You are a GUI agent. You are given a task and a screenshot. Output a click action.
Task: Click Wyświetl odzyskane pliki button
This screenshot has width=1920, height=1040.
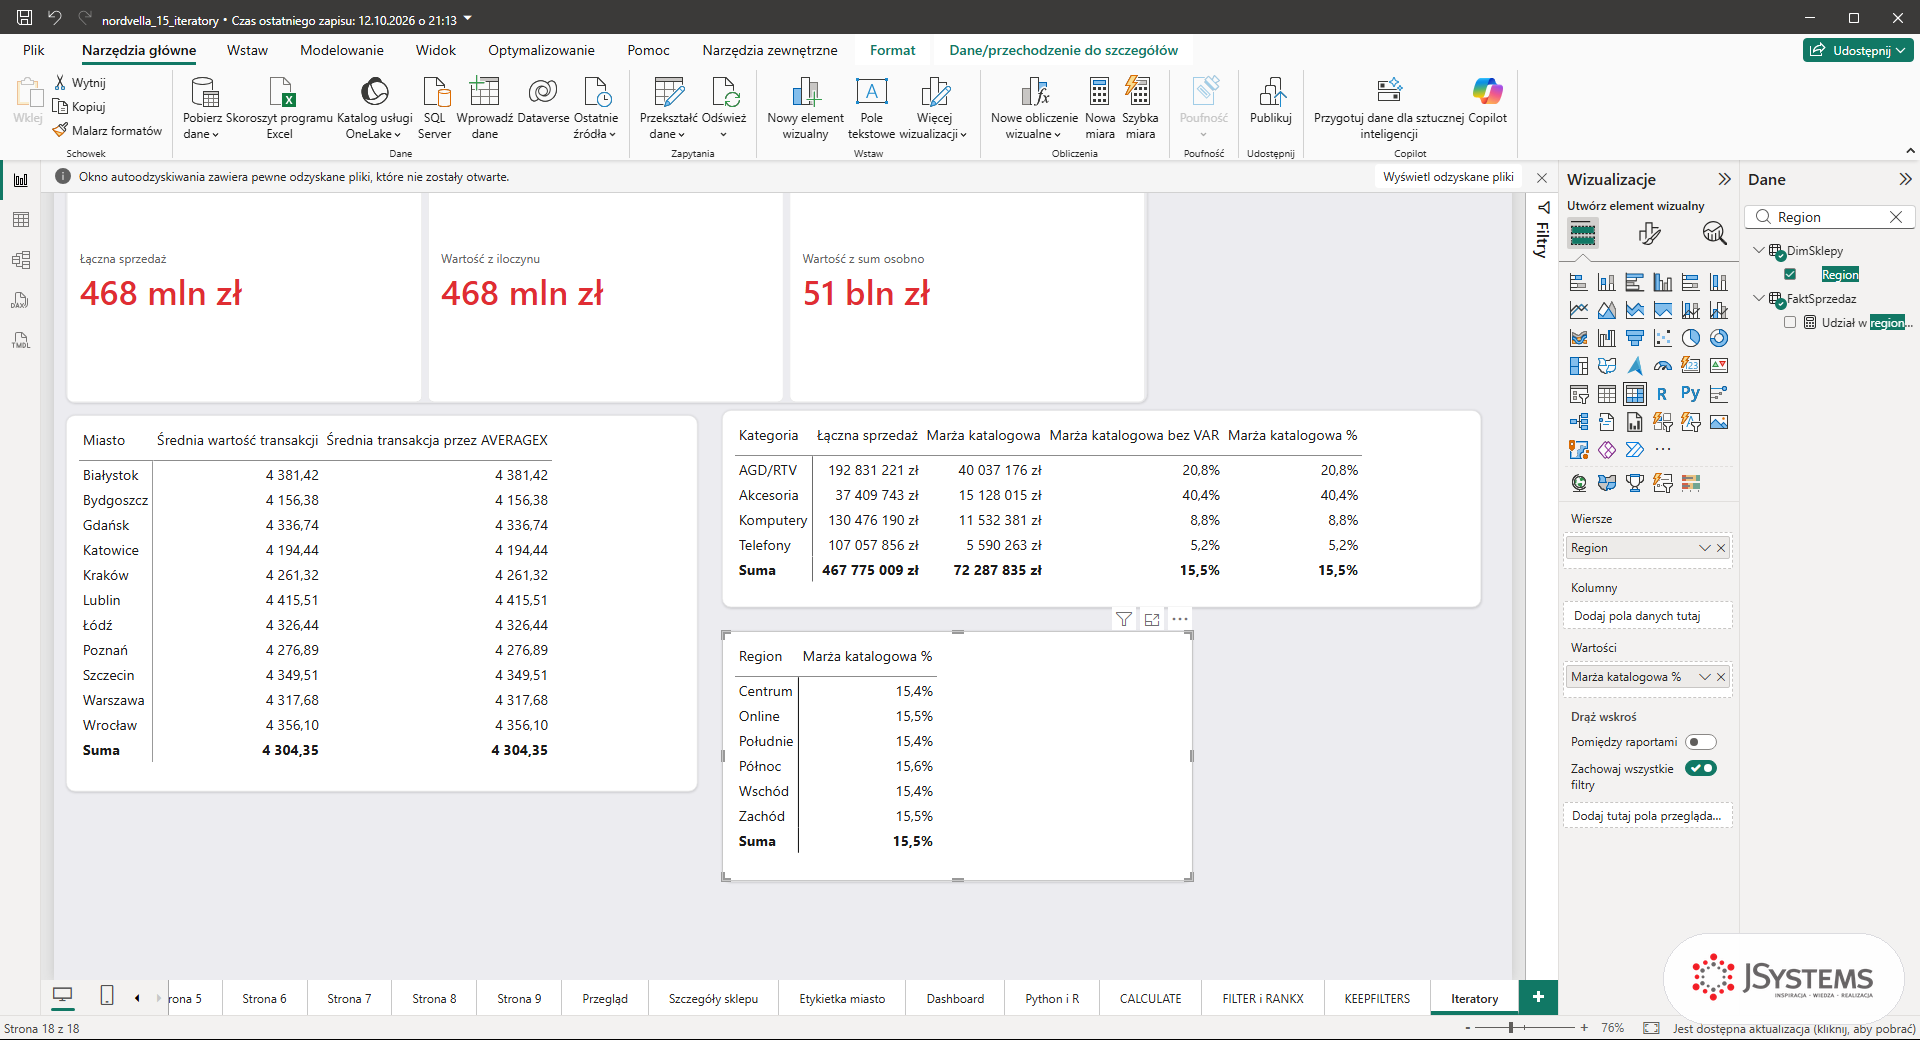click(x=1448, y=177)
